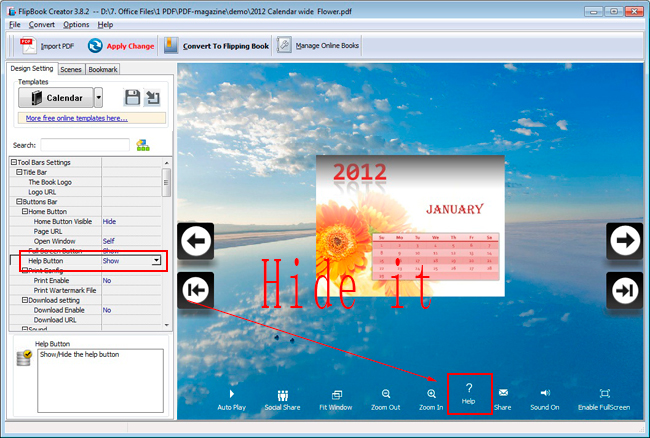Screen dimensions: 650x438
Task: Click the database icon near Help Button description
Action: pos(24,358)
